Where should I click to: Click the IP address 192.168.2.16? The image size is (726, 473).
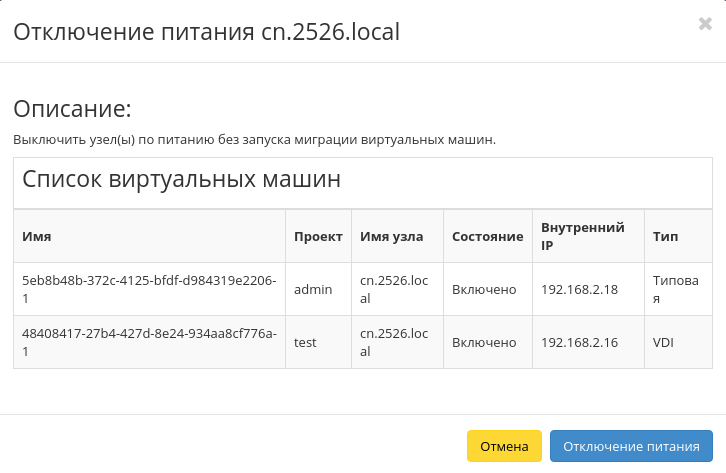coord(579,342)
